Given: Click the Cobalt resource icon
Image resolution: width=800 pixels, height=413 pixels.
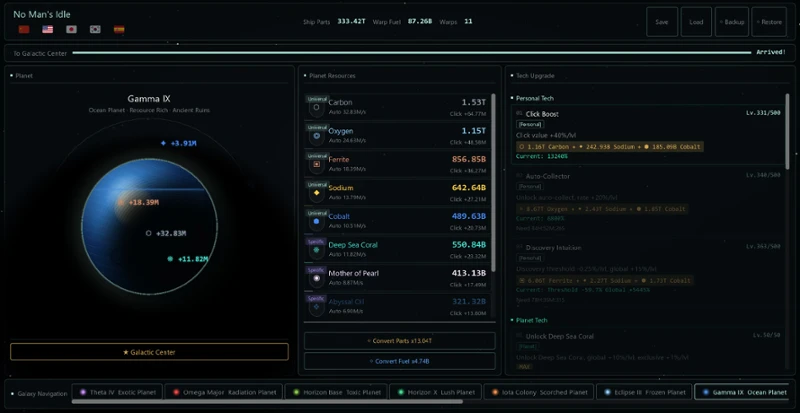Looking at the screenshot, I should click(x=317, y=222).
